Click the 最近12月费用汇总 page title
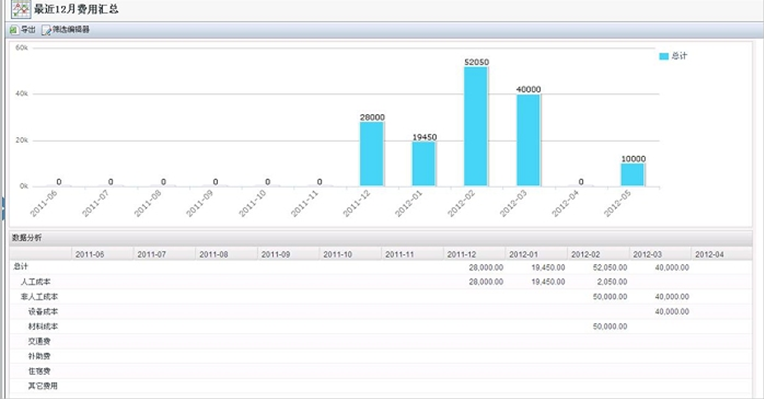The image size is (764, 399). [x=76, y=9]
